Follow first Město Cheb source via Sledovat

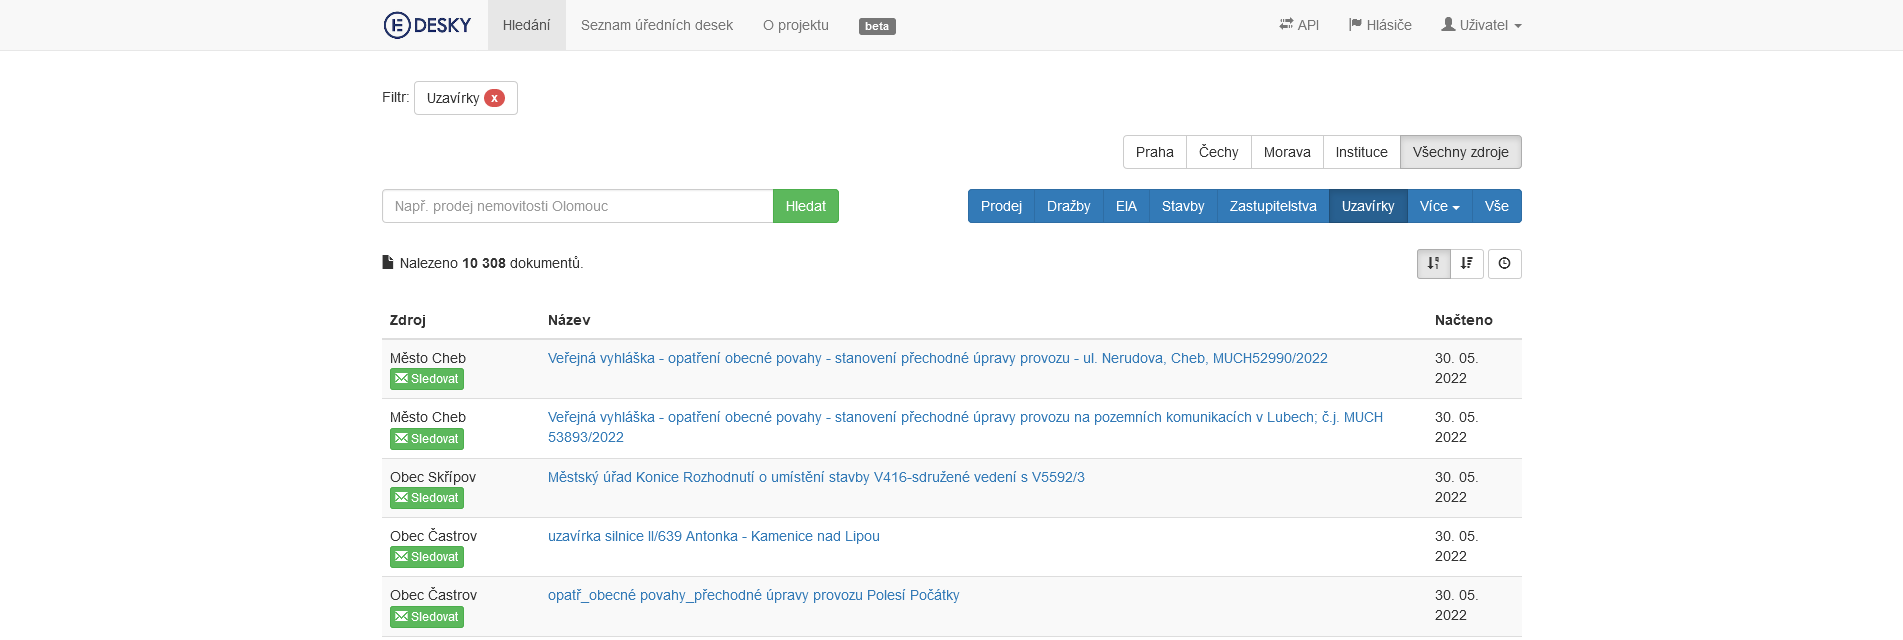click(427, 379)
